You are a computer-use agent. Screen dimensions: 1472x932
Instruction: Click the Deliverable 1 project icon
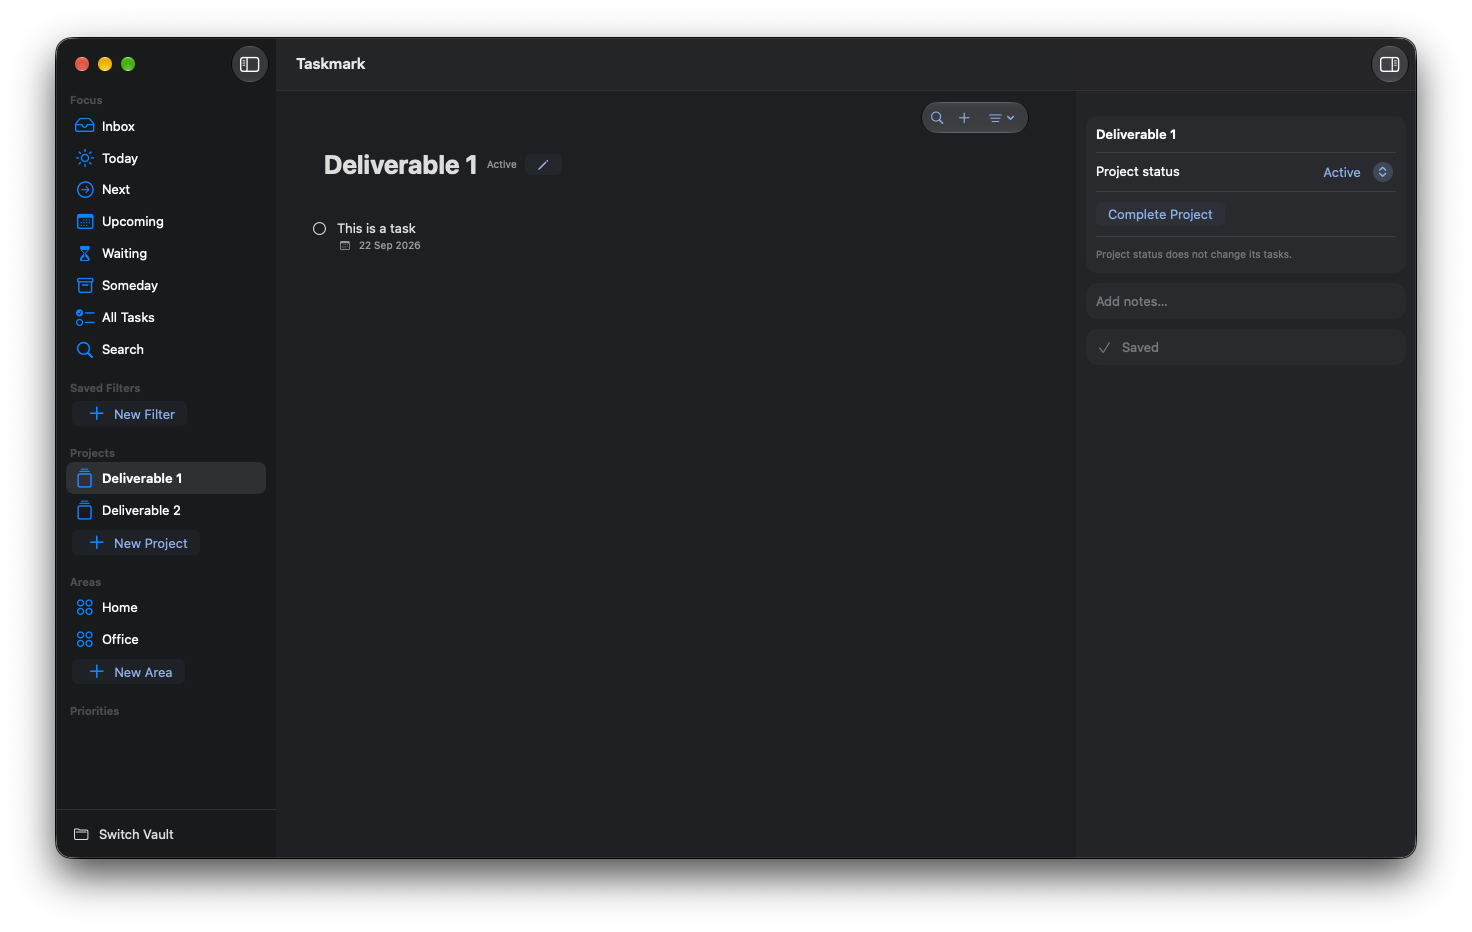(x=85, y=478)
